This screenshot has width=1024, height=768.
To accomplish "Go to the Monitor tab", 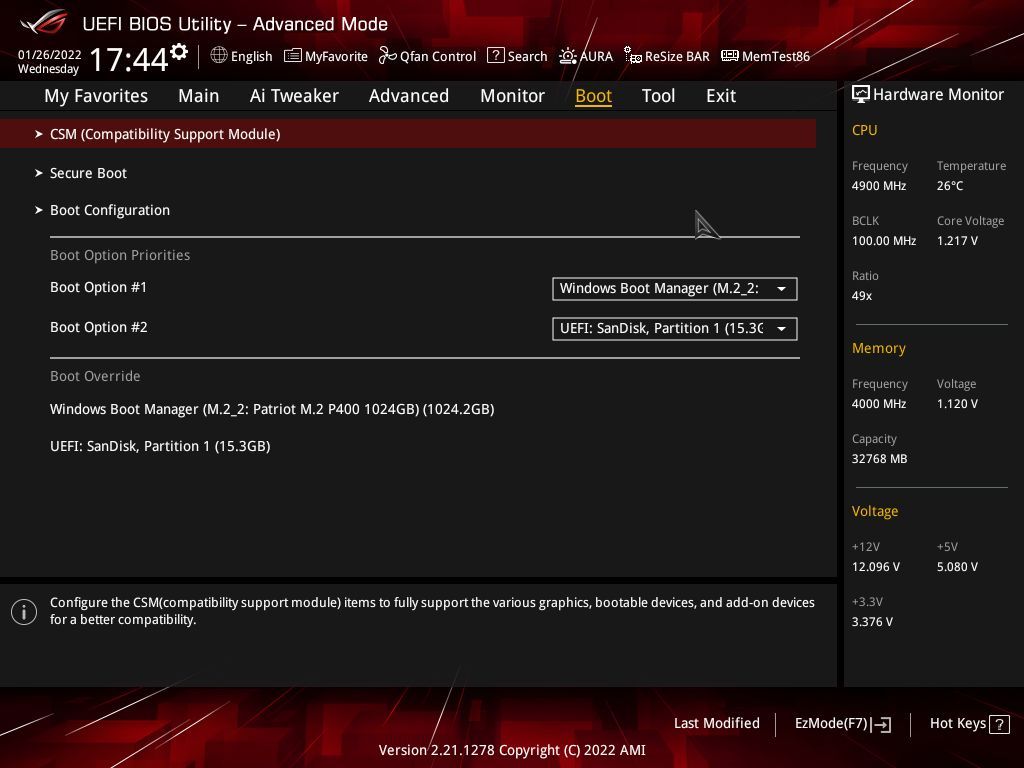I will 513,96.
